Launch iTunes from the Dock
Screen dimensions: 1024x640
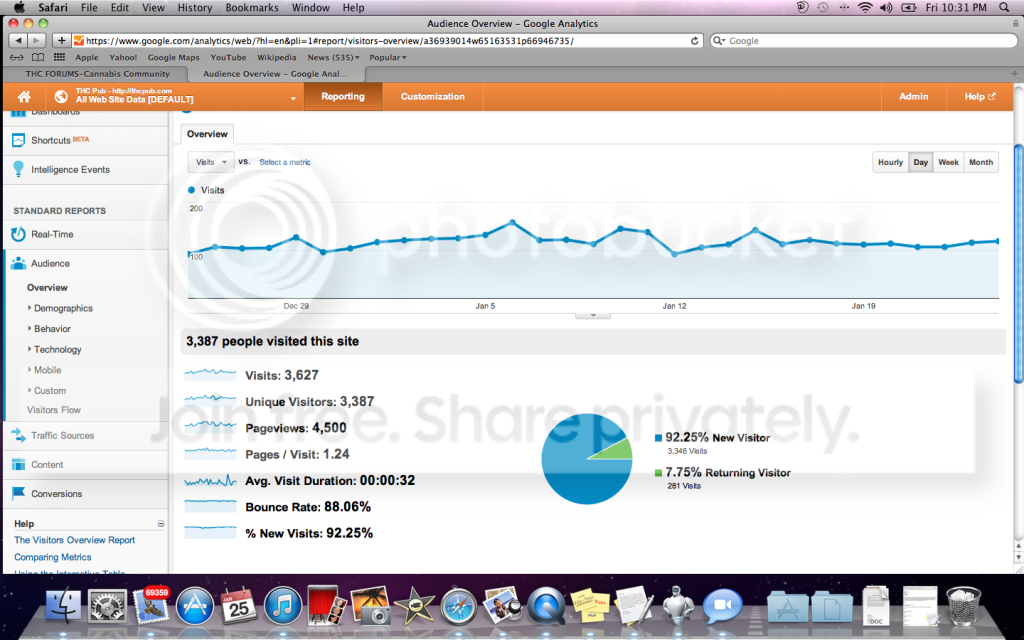[x=282, y=605]
